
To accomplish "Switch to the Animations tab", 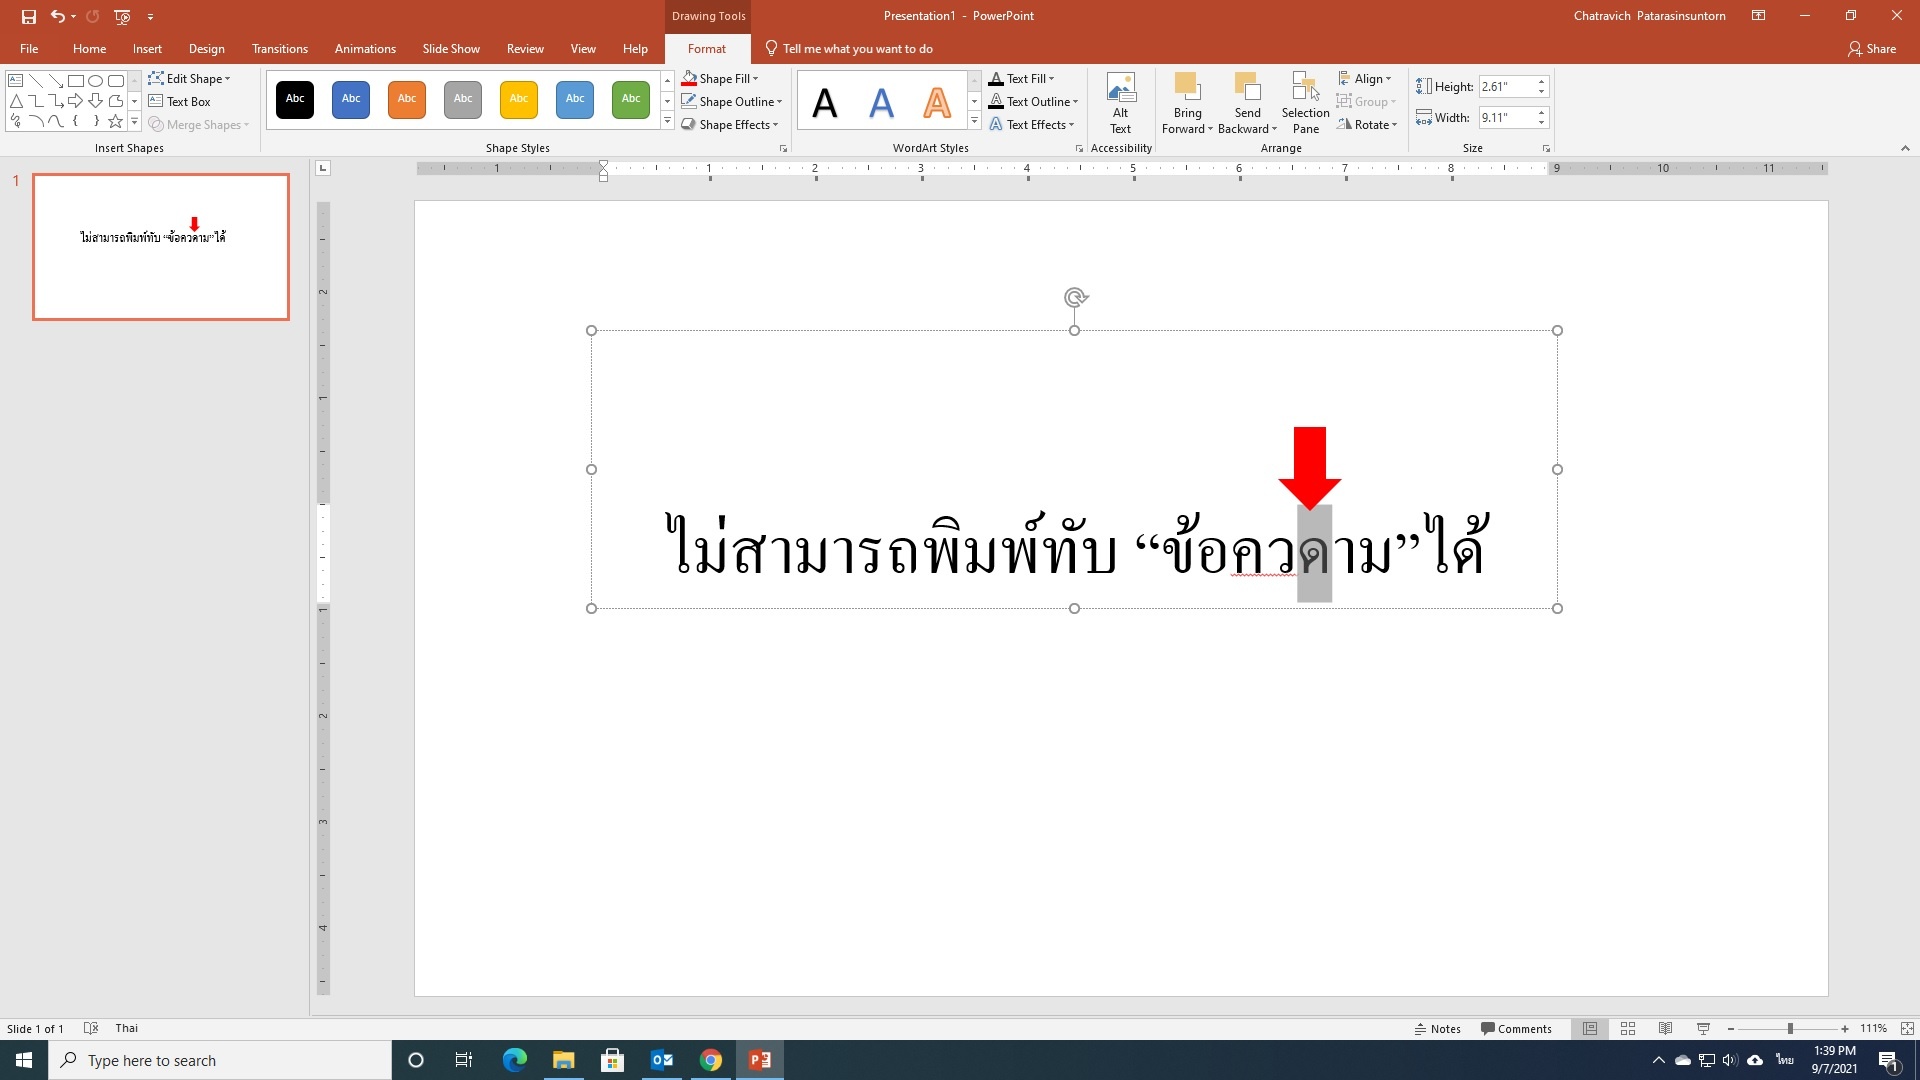I will pyautogui.click(x=365, y=48).
